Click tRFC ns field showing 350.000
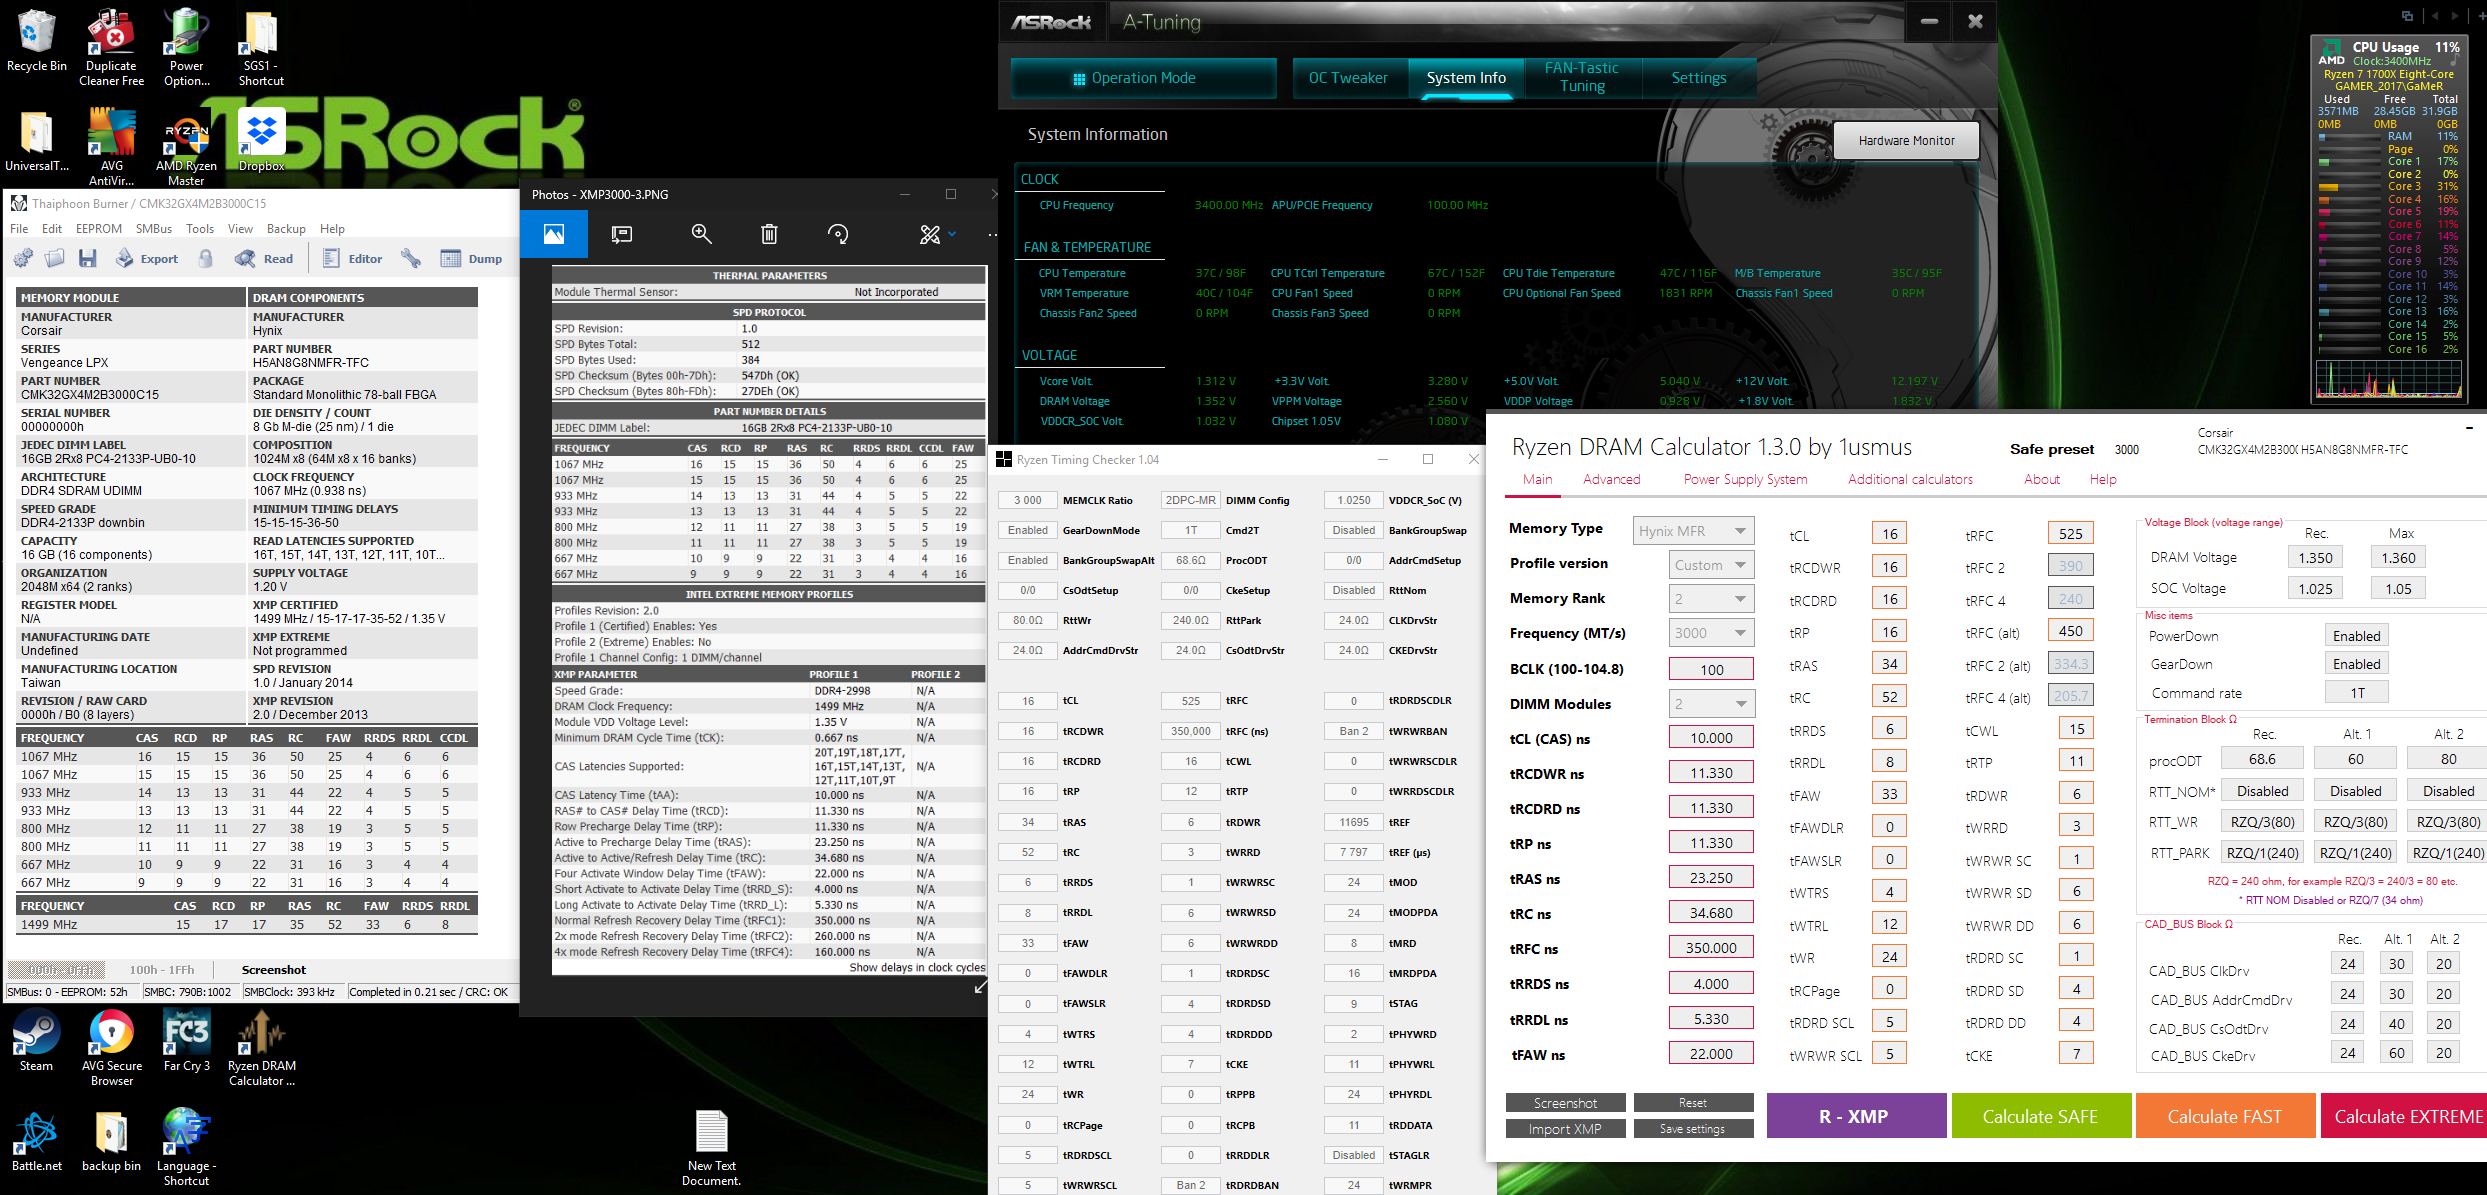2487x1195 pixels. coord(1711,948)
